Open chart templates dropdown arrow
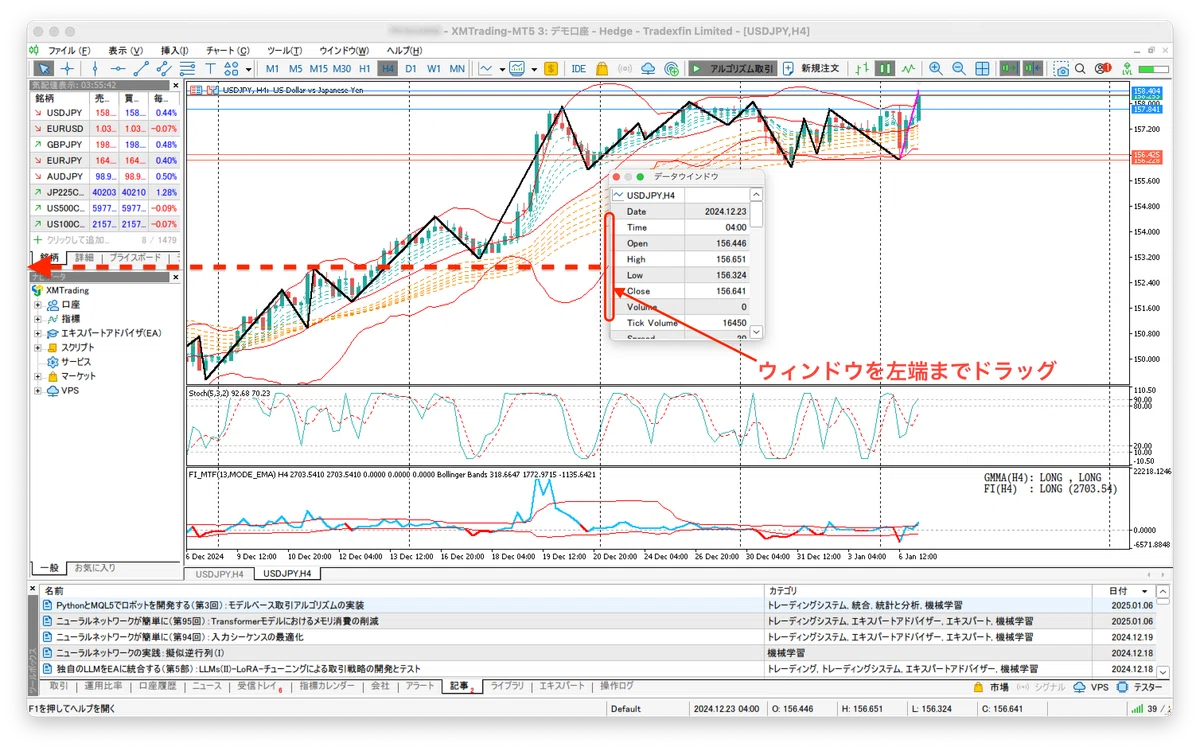This screenshot has width=1200, height=750. [x=534, y=68]
